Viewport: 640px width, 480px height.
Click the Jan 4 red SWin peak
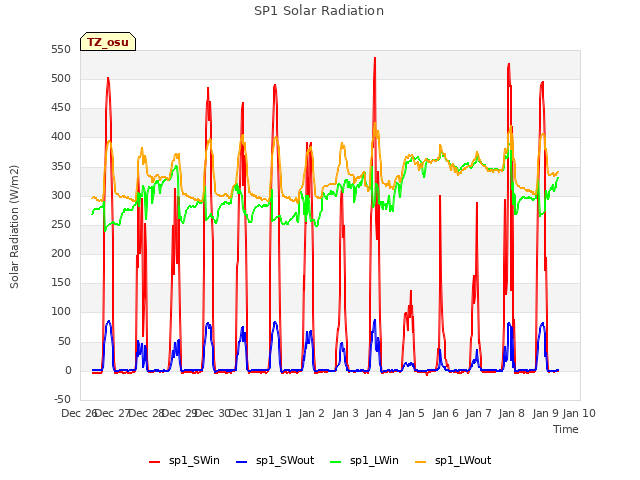(375, 59)
